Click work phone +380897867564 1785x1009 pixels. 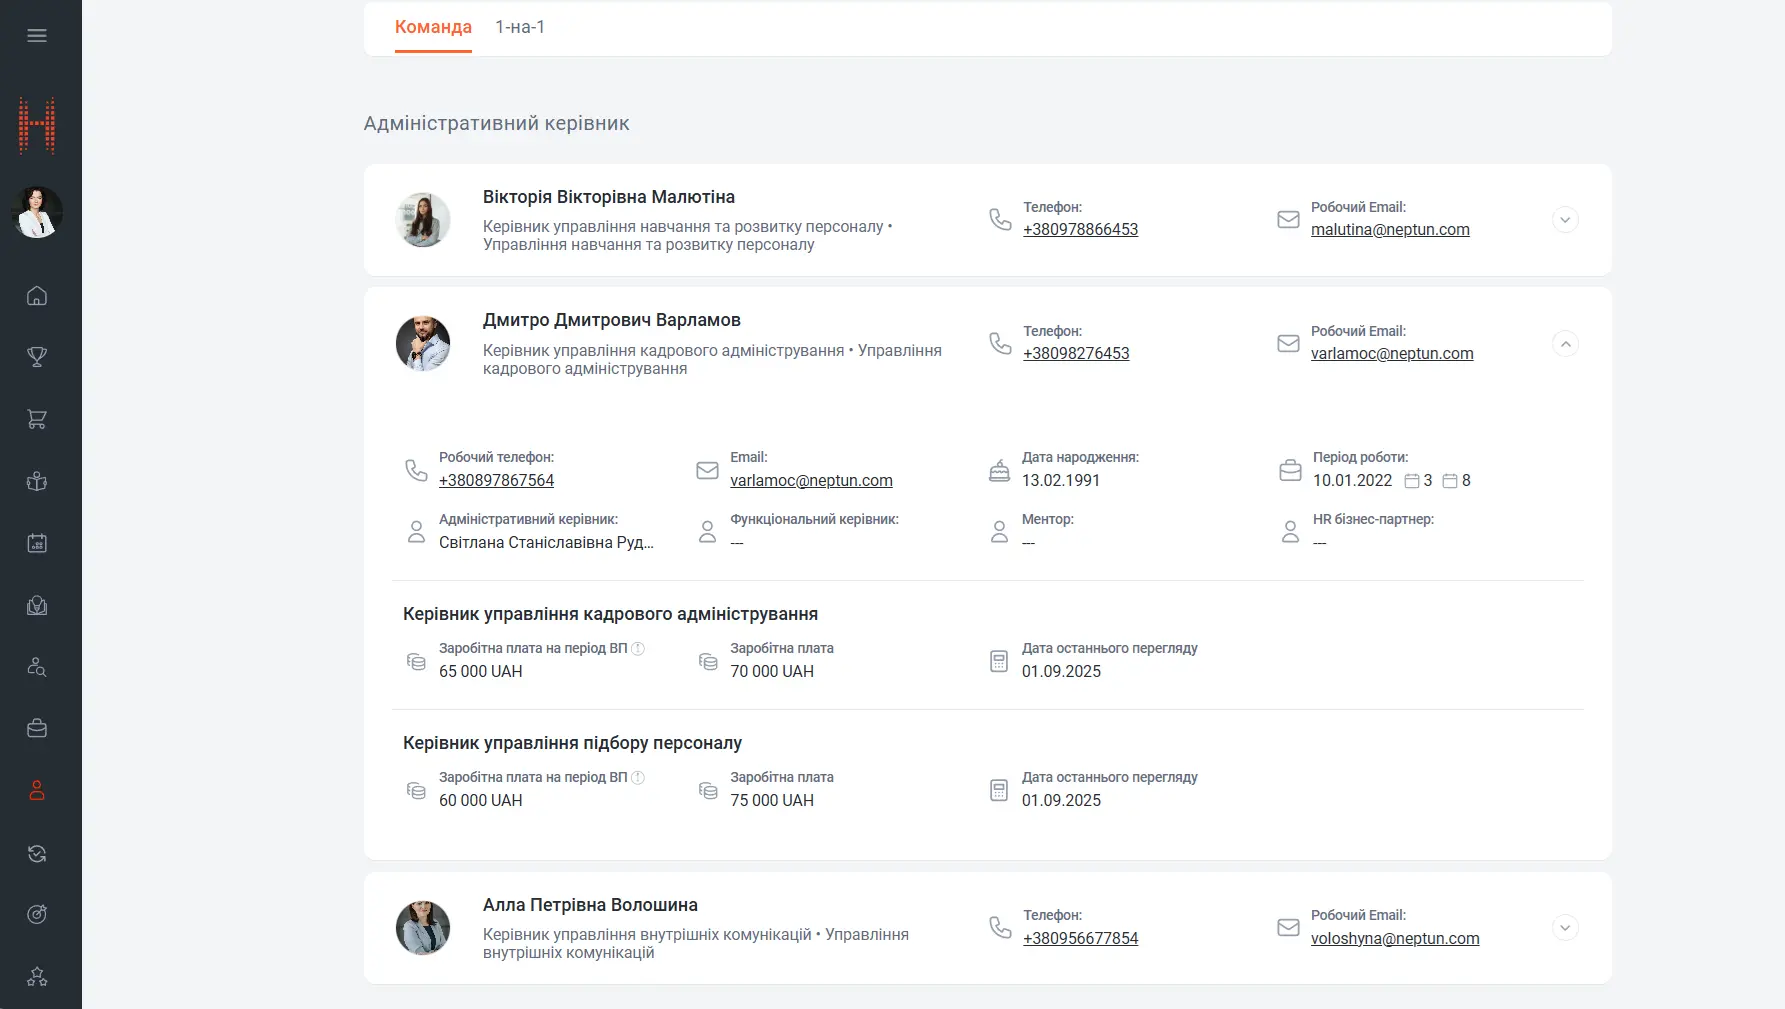pyautogui.click(x=496, y=481)
